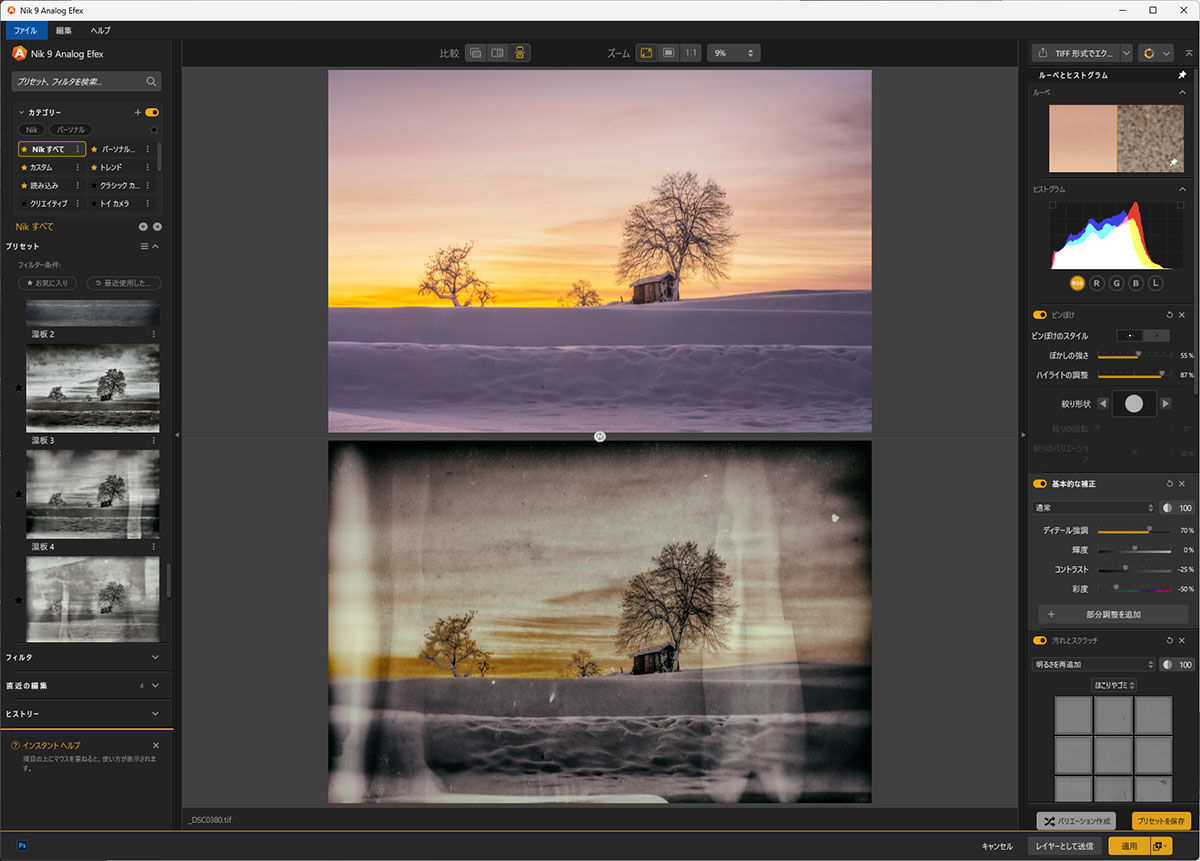The height and width of the screenshot is (861, 1200).
Task: Expand the フィルタ section
Action: click(155, 657)
